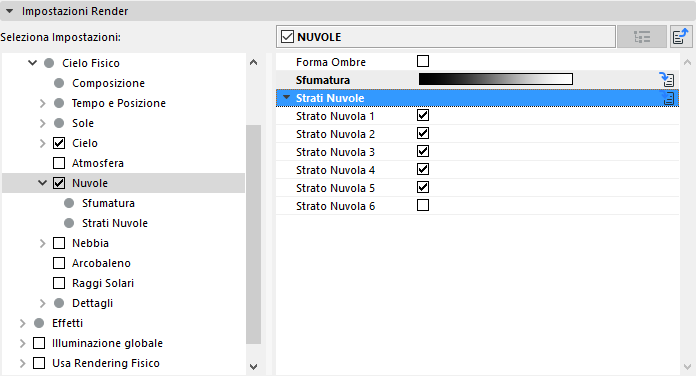This screenshot has width=696, height=376.
Task: Open the Sfumatura gradient bar
Action: (x=496, y=79)
